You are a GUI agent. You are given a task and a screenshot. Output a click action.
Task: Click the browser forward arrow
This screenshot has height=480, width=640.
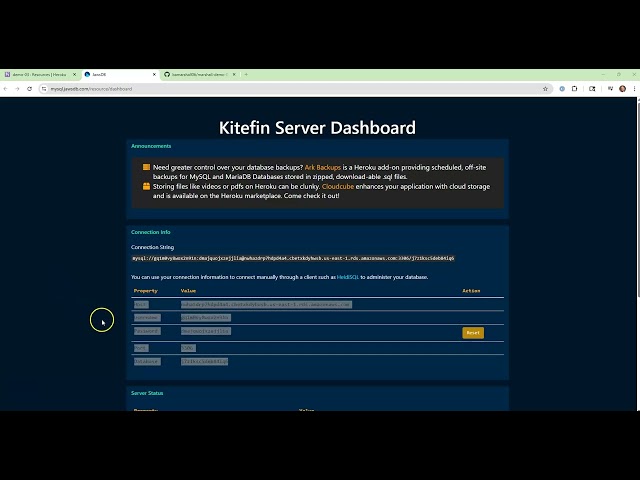coord(17,88)
